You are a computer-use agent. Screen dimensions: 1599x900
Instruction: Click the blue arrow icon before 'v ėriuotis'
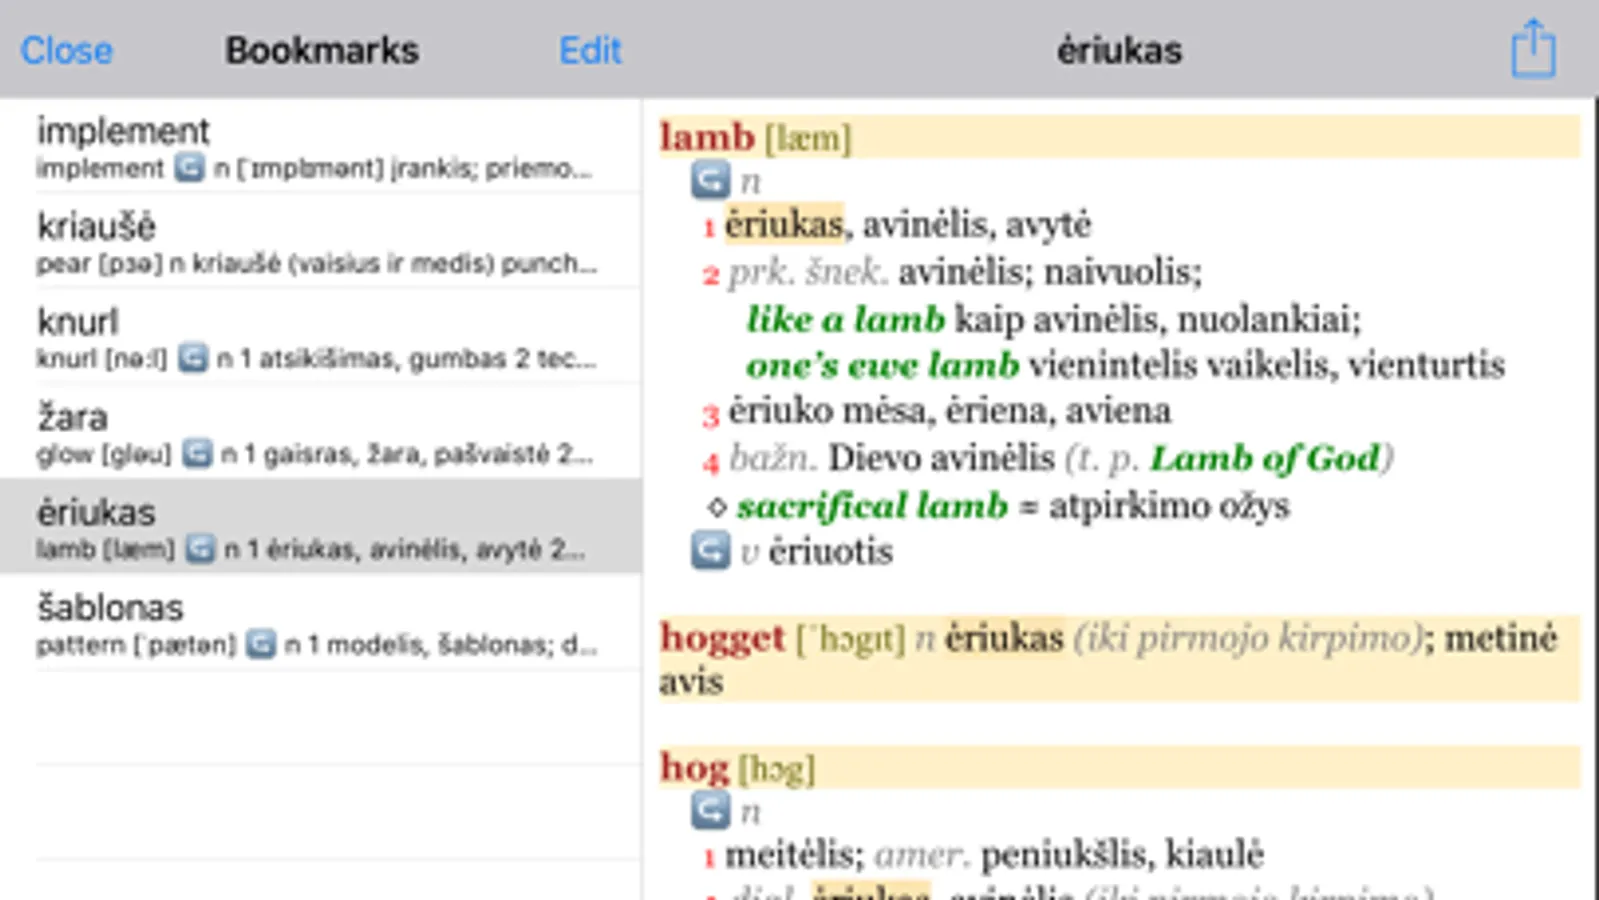click(x=710, y=551)
